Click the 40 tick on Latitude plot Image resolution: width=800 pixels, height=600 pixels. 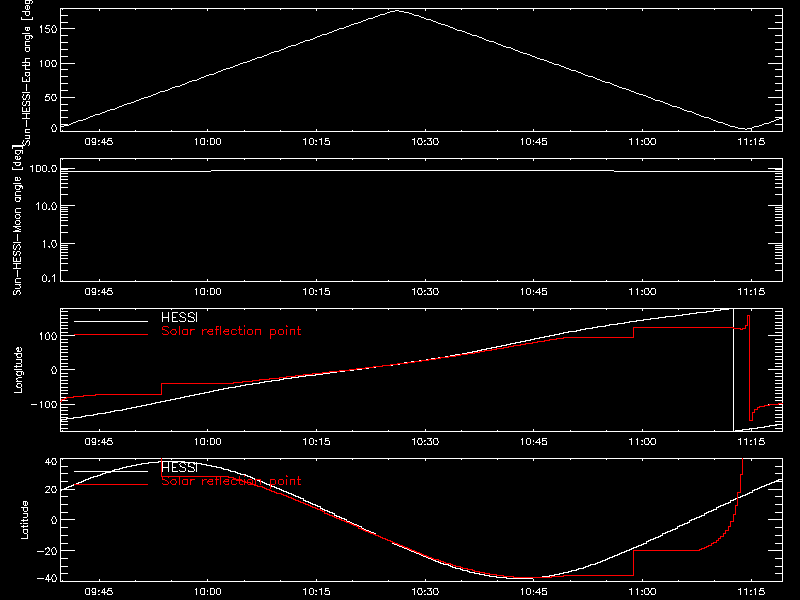tap(51, 462)
